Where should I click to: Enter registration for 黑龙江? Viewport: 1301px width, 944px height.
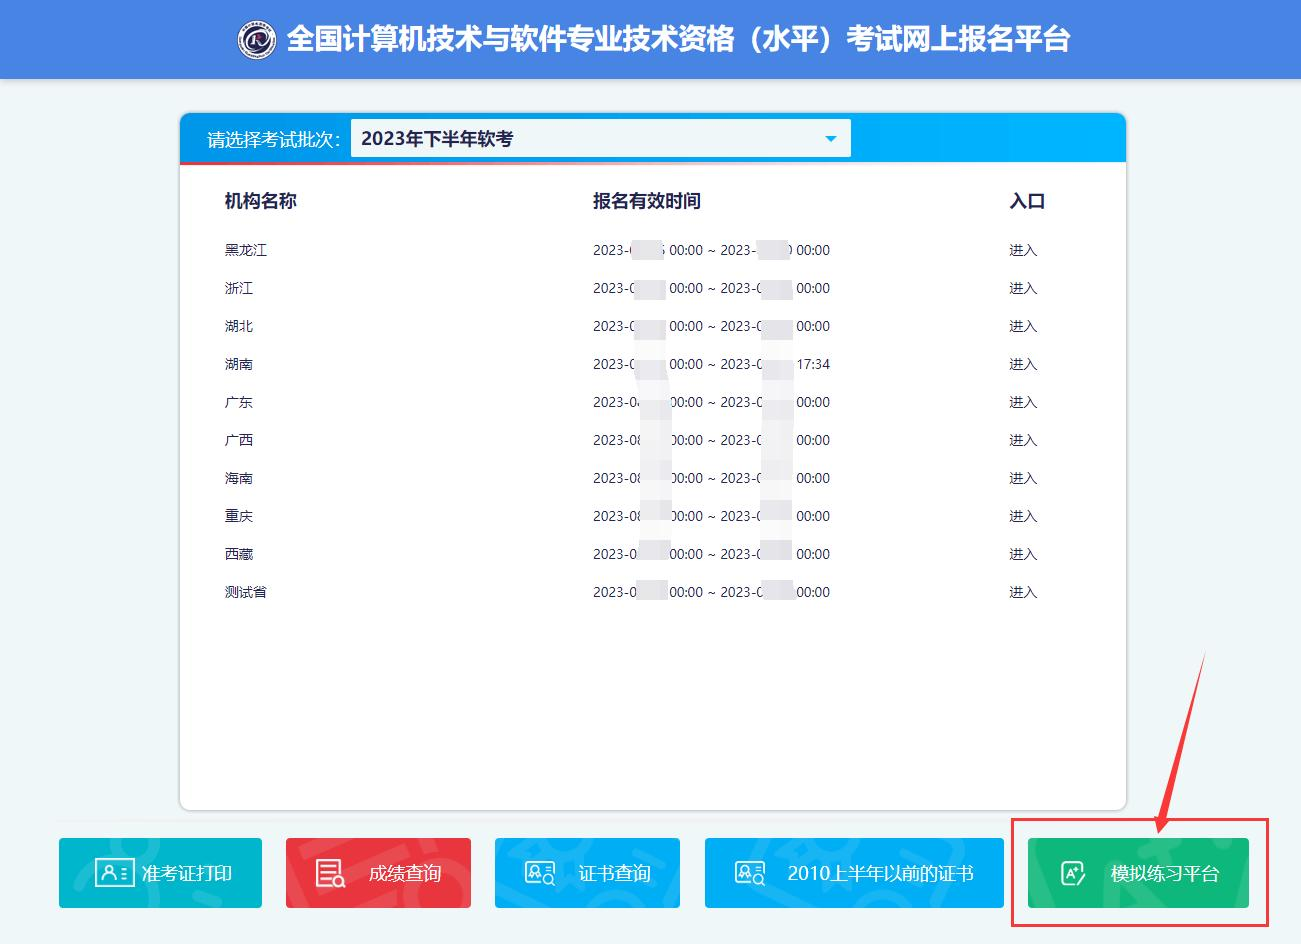pyautogui.click(x=1023, y=250)
